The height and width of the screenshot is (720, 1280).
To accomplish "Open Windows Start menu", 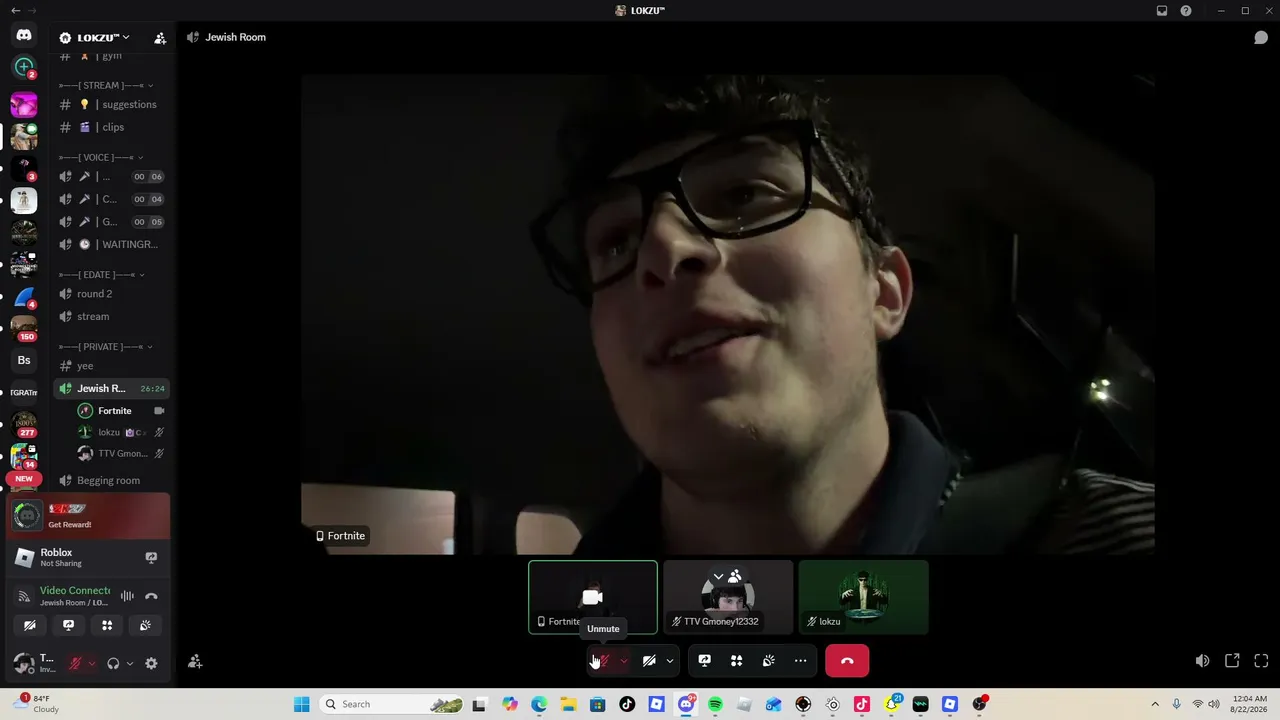I will 301,704.
